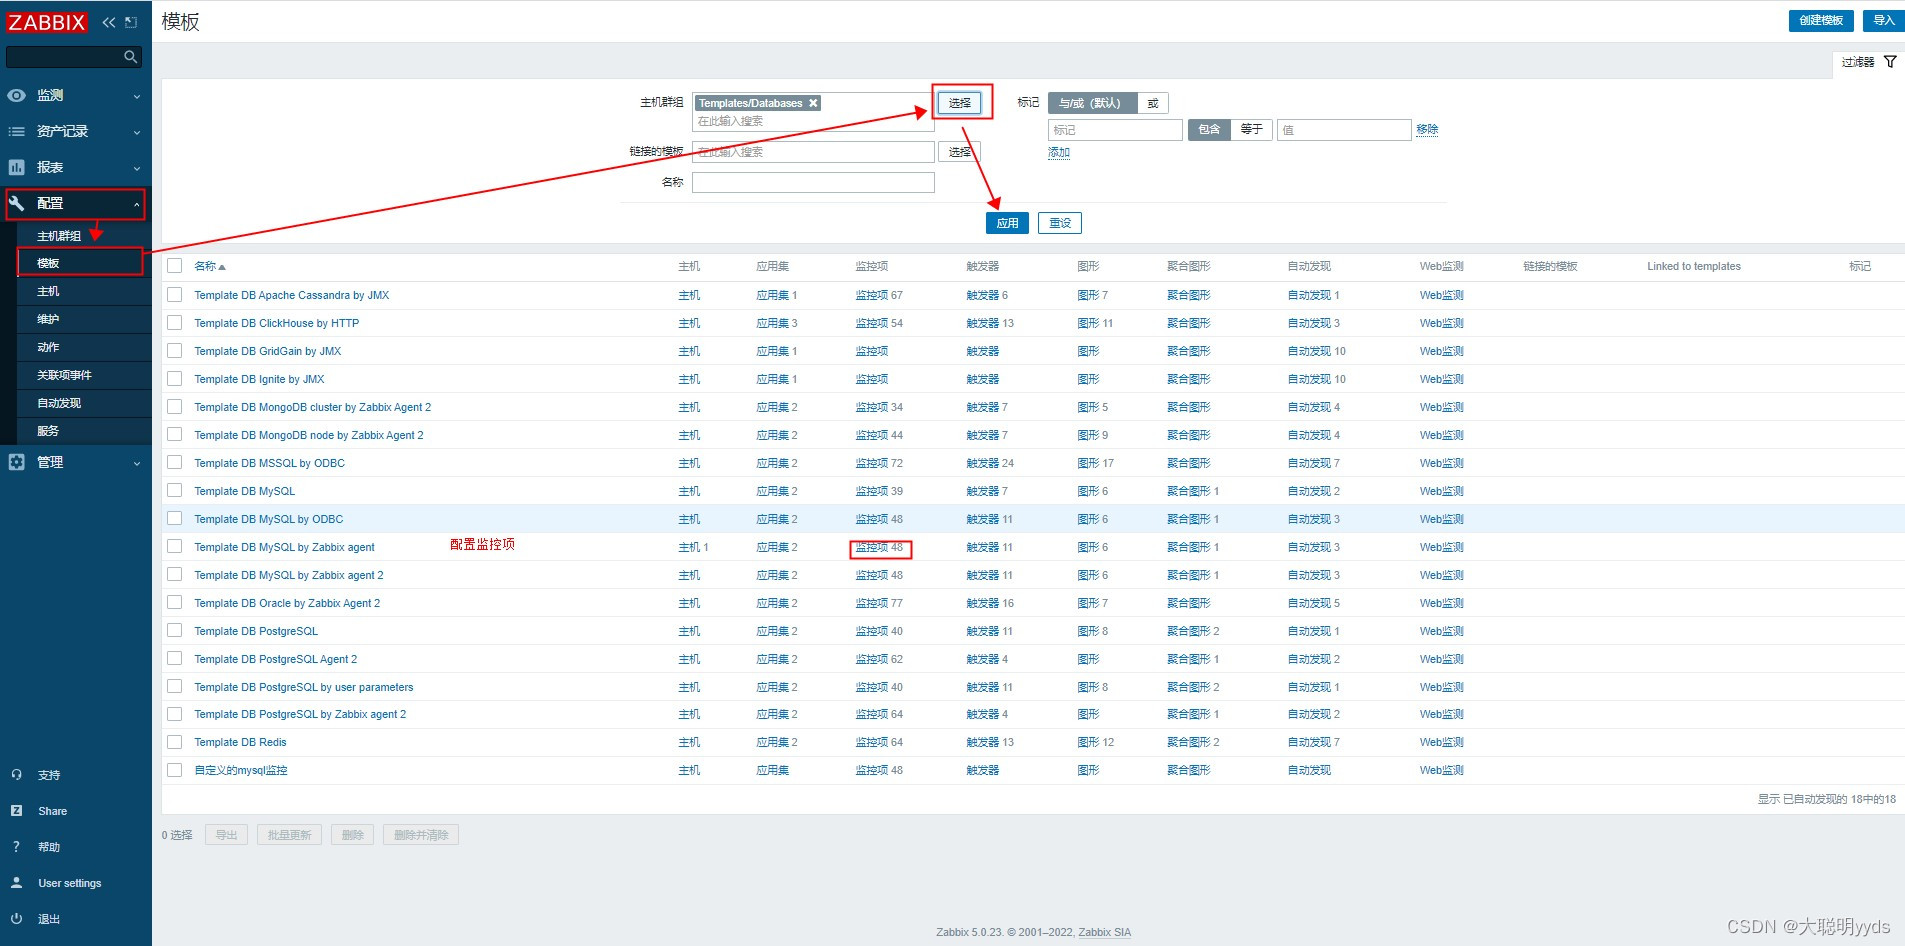
Task: Select the 与/或 (默认) tag mode
Action: coord(1092,103)
